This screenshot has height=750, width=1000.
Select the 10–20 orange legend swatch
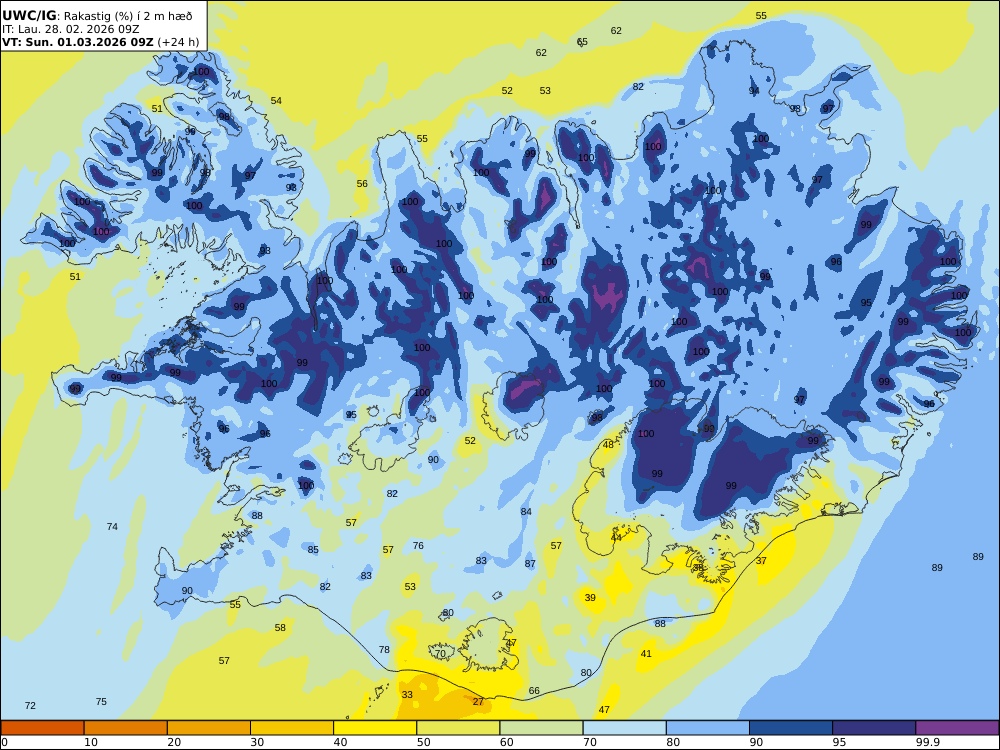pyautogui.click(x=126, y=728)
